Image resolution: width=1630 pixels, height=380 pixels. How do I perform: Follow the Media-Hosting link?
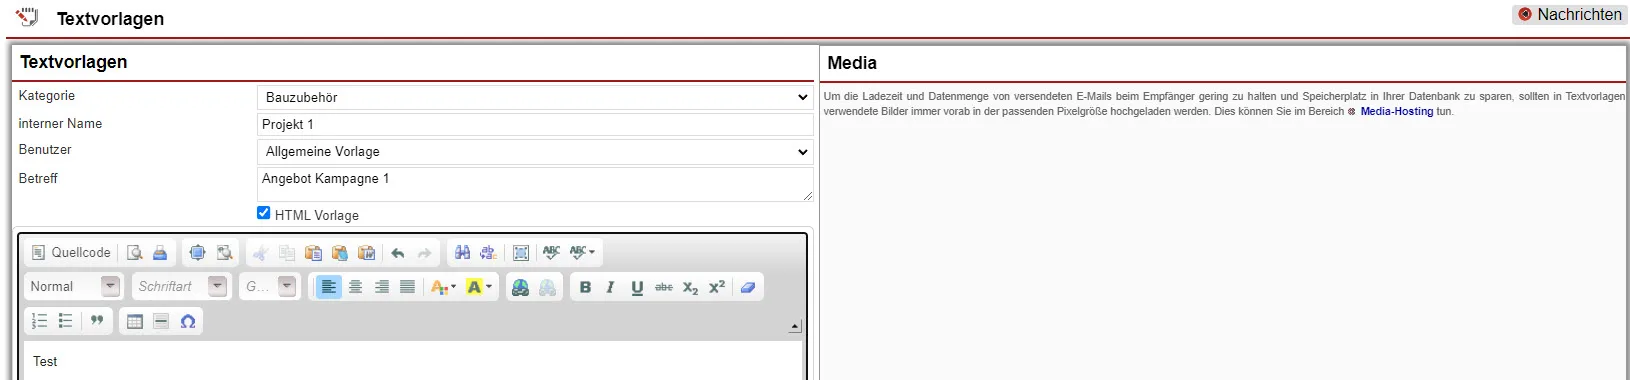1396,111
